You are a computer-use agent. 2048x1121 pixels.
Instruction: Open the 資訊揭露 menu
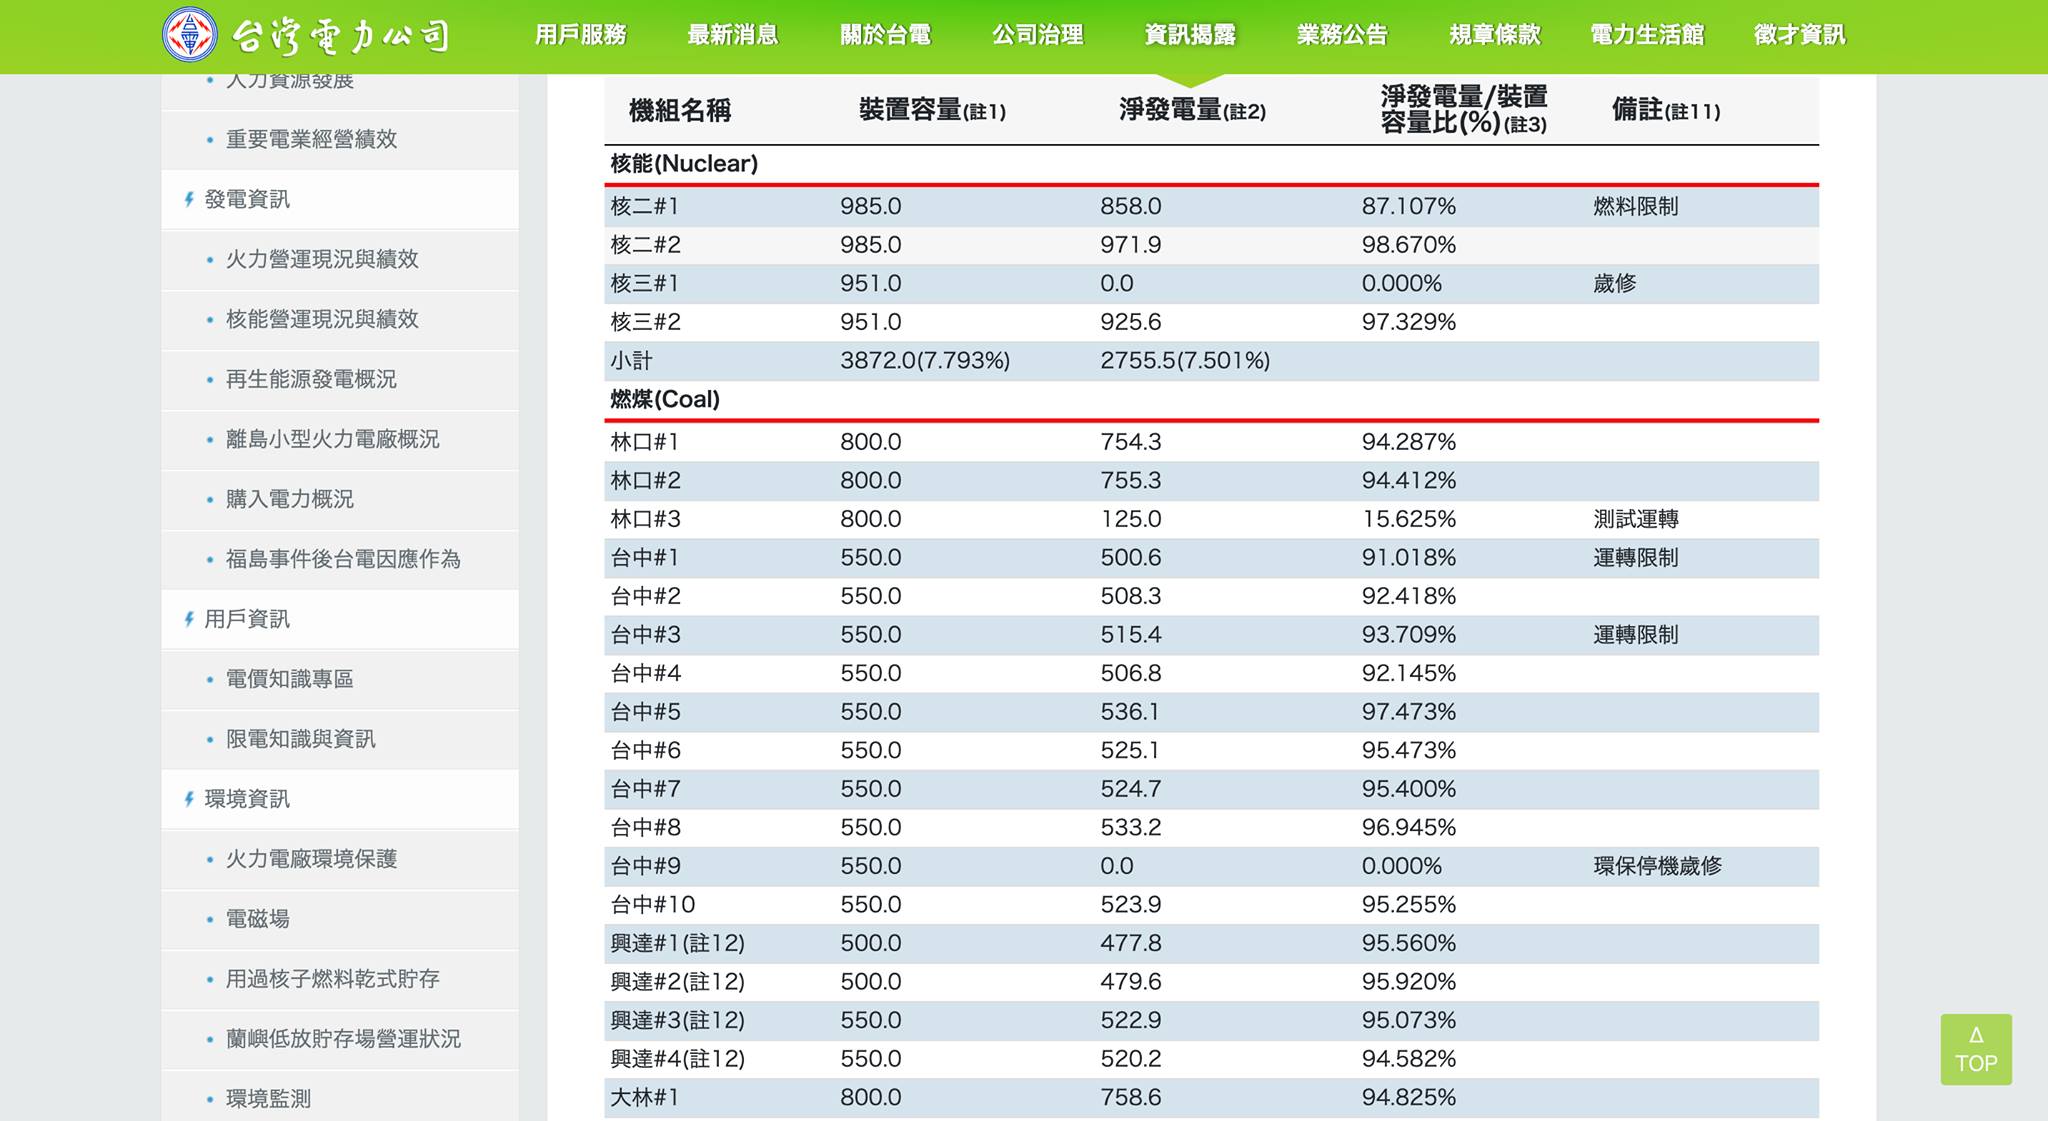pyautogui.click(x=1190, y=35)
